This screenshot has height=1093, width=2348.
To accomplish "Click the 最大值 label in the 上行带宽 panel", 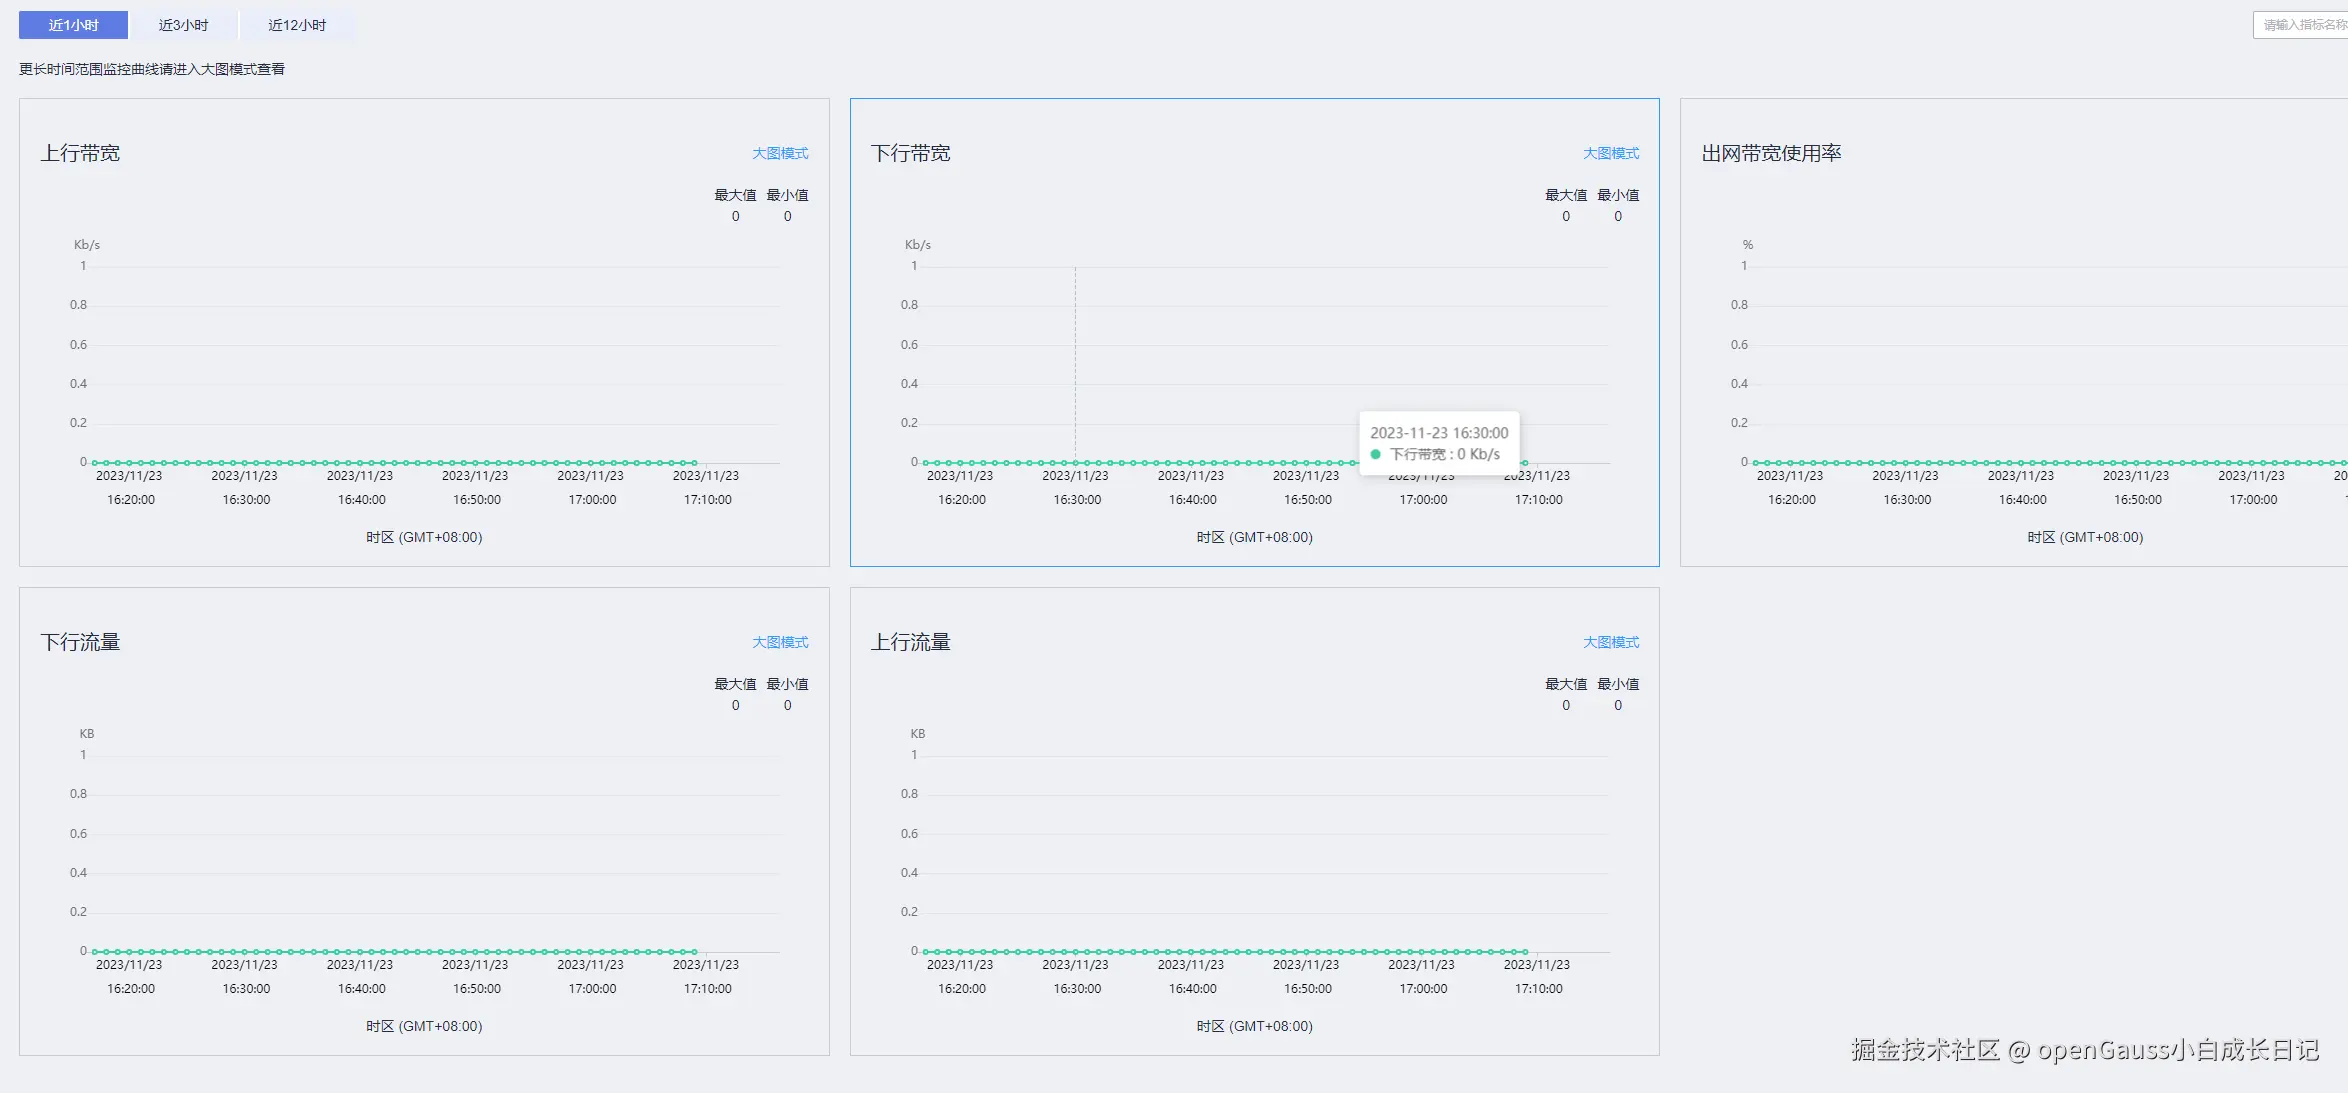I will tap(735, 195).
